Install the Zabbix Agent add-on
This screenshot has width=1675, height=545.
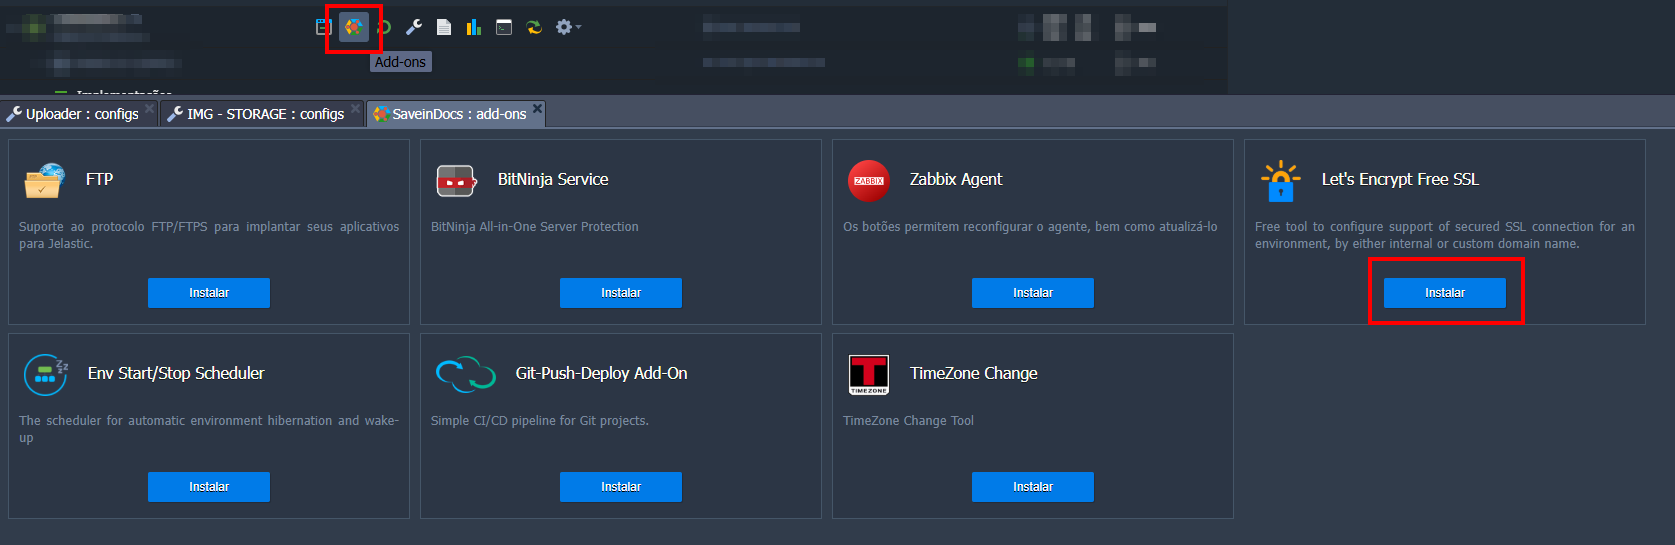click(1033, 293)
